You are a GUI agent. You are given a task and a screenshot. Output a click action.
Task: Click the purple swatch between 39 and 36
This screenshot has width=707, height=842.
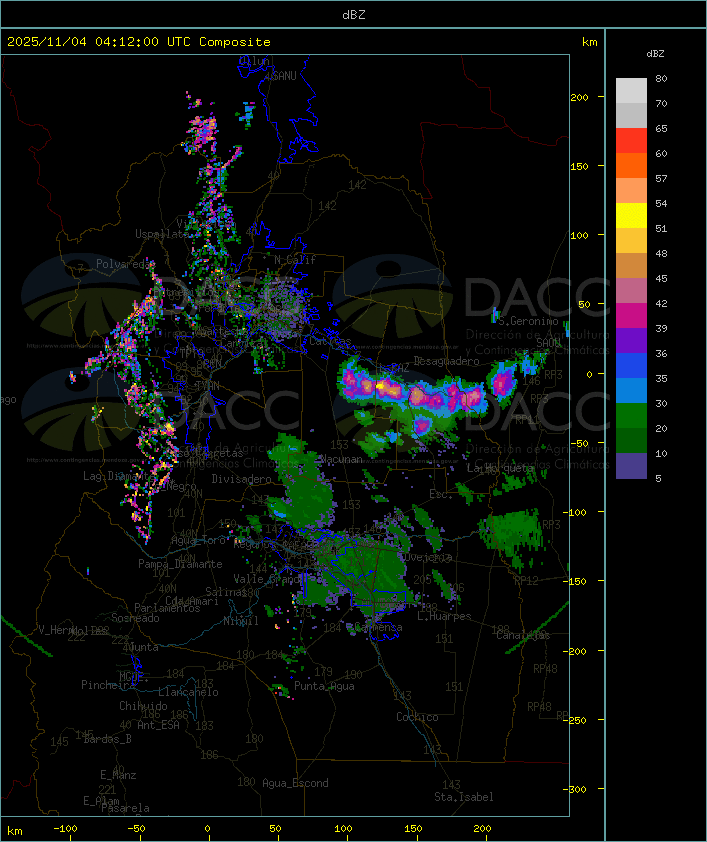pyautogui.click(x=631, y=340)
